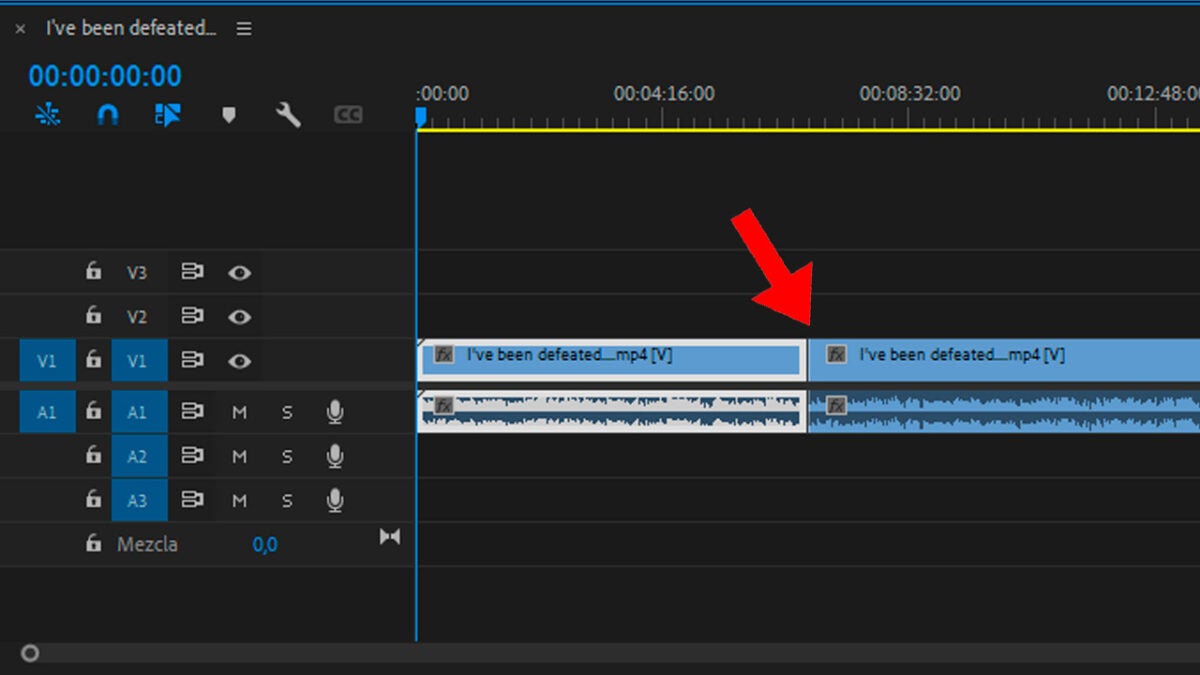Toggle lock on the V1 track
The height and width of the screenshot is (675, 1200).
(x=93, y=360)
